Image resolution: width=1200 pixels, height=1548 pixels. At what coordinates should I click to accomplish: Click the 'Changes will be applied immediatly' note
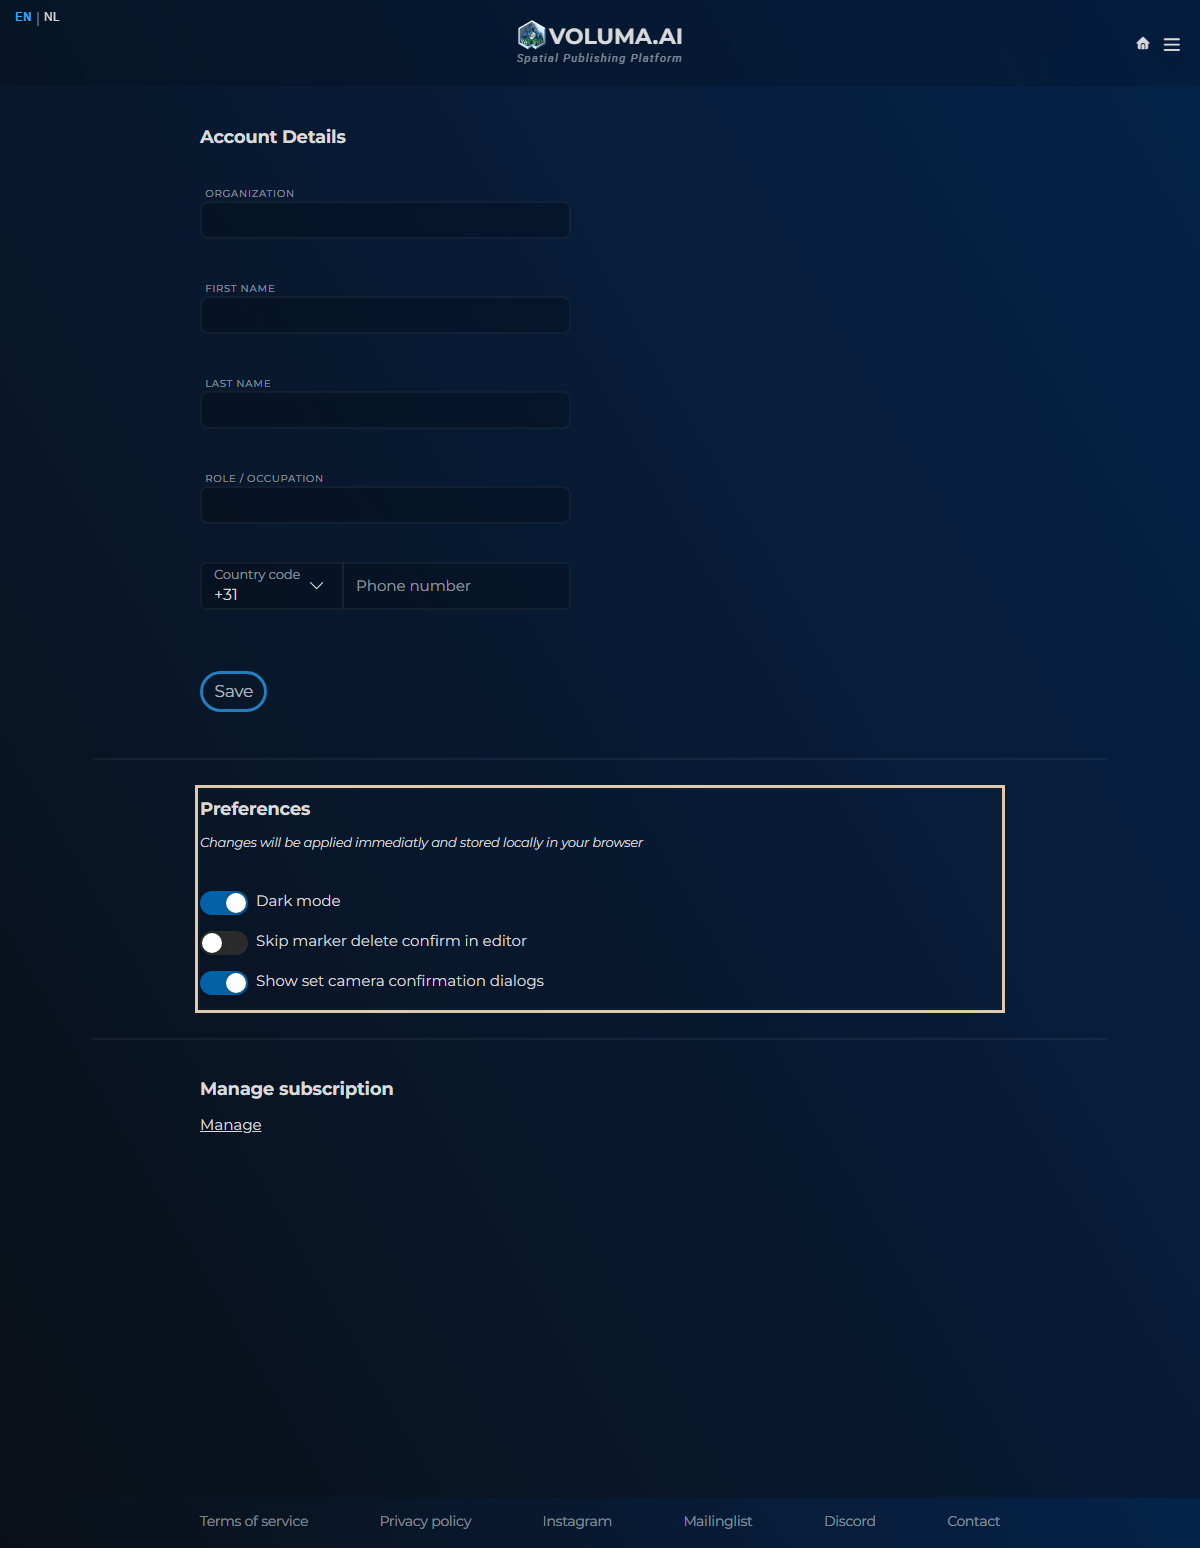tap(421, 842)
